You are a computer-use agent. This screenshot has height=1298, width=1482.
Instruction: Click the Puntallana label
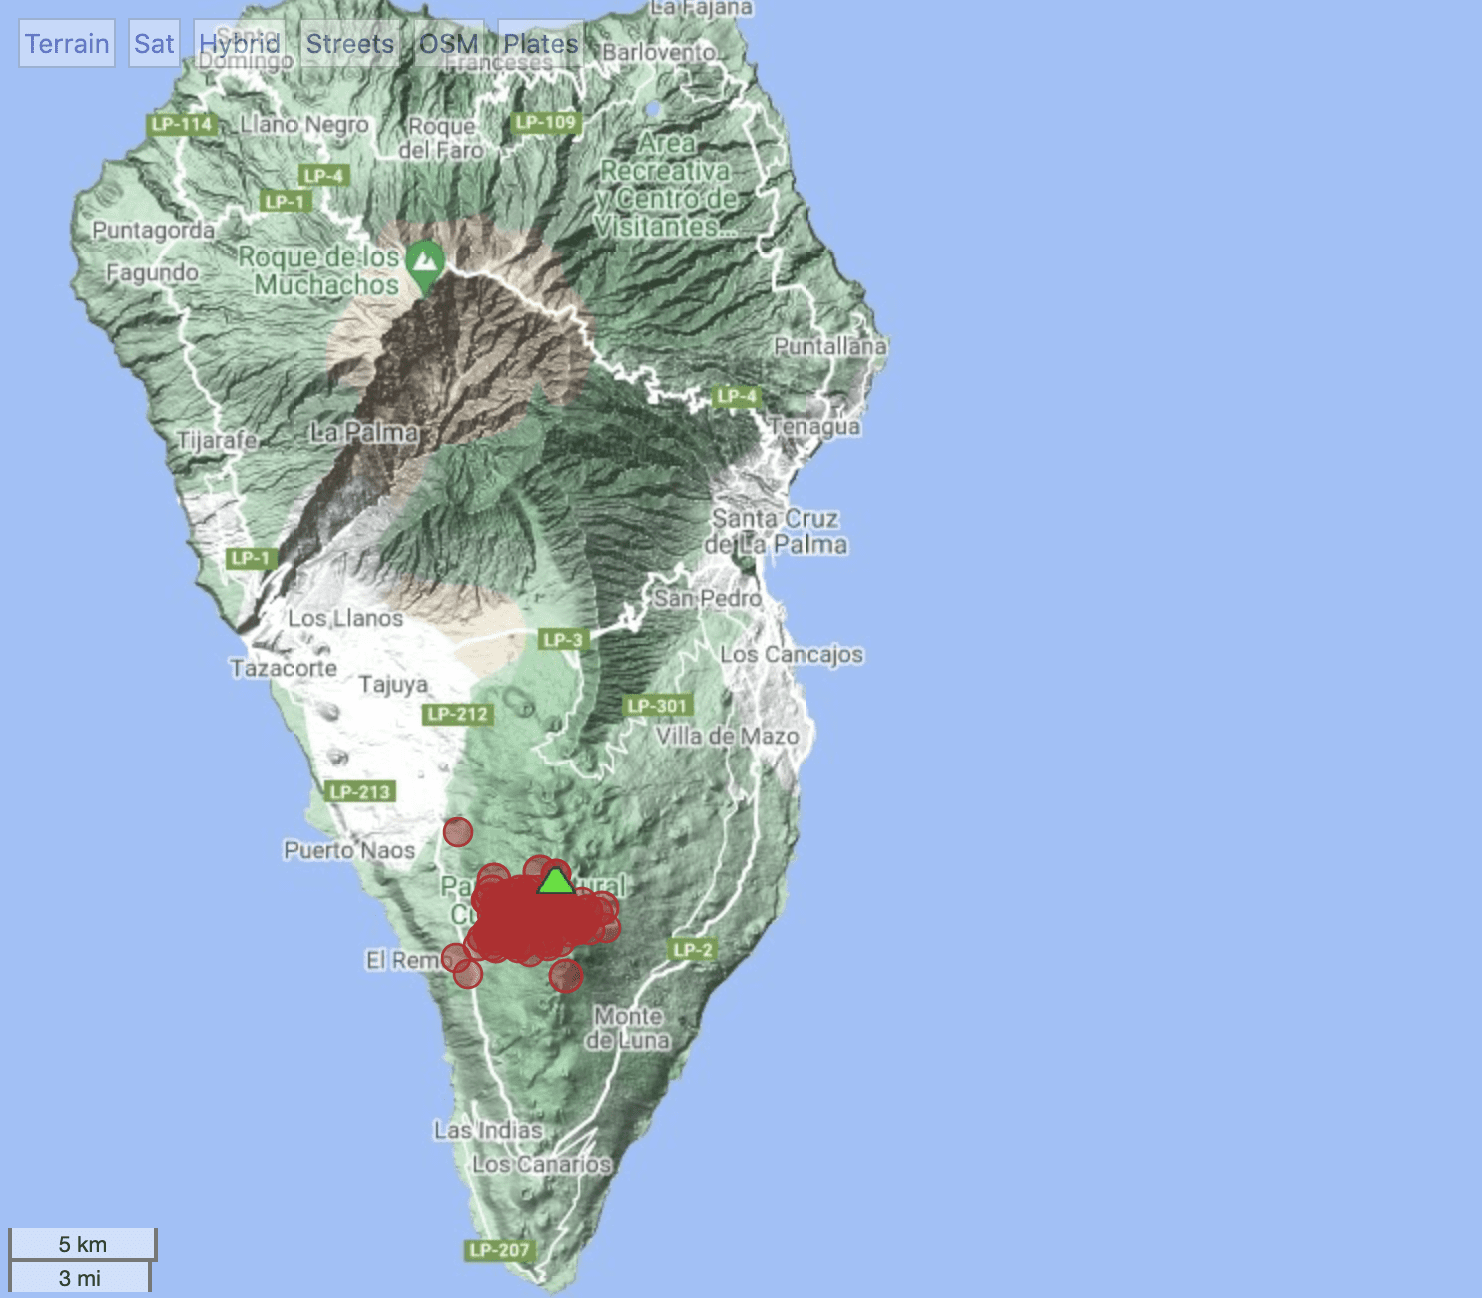pyautogui.click(x=830, y=346)
